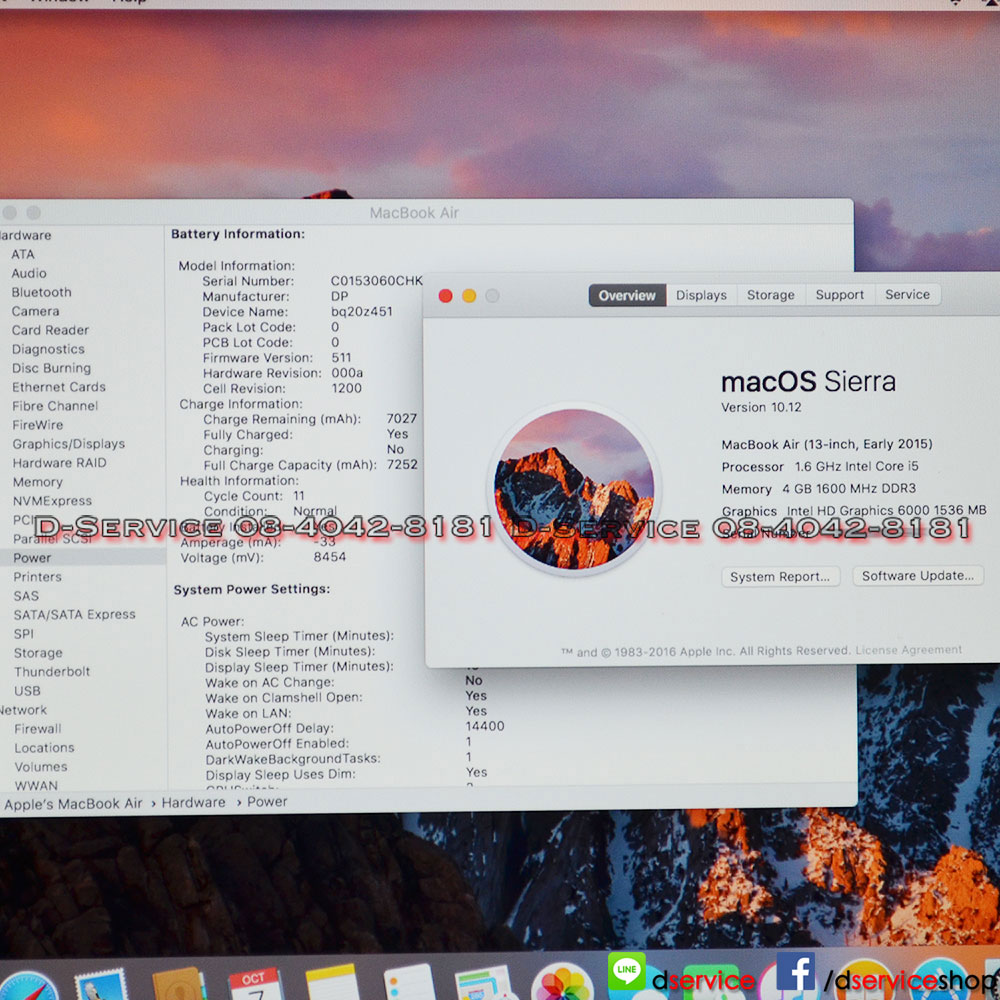Select USB in the sidebar
This screenshot has width=1000, height=1000.
click(27, 691)
